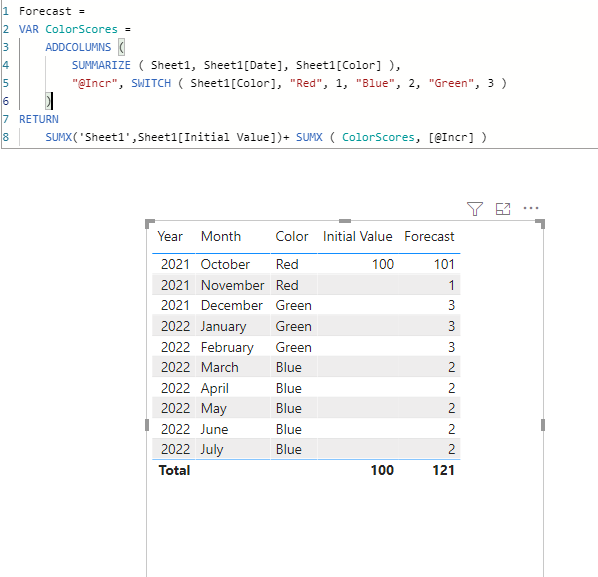Click the Blue color cell for March

(x=289, y=367)
